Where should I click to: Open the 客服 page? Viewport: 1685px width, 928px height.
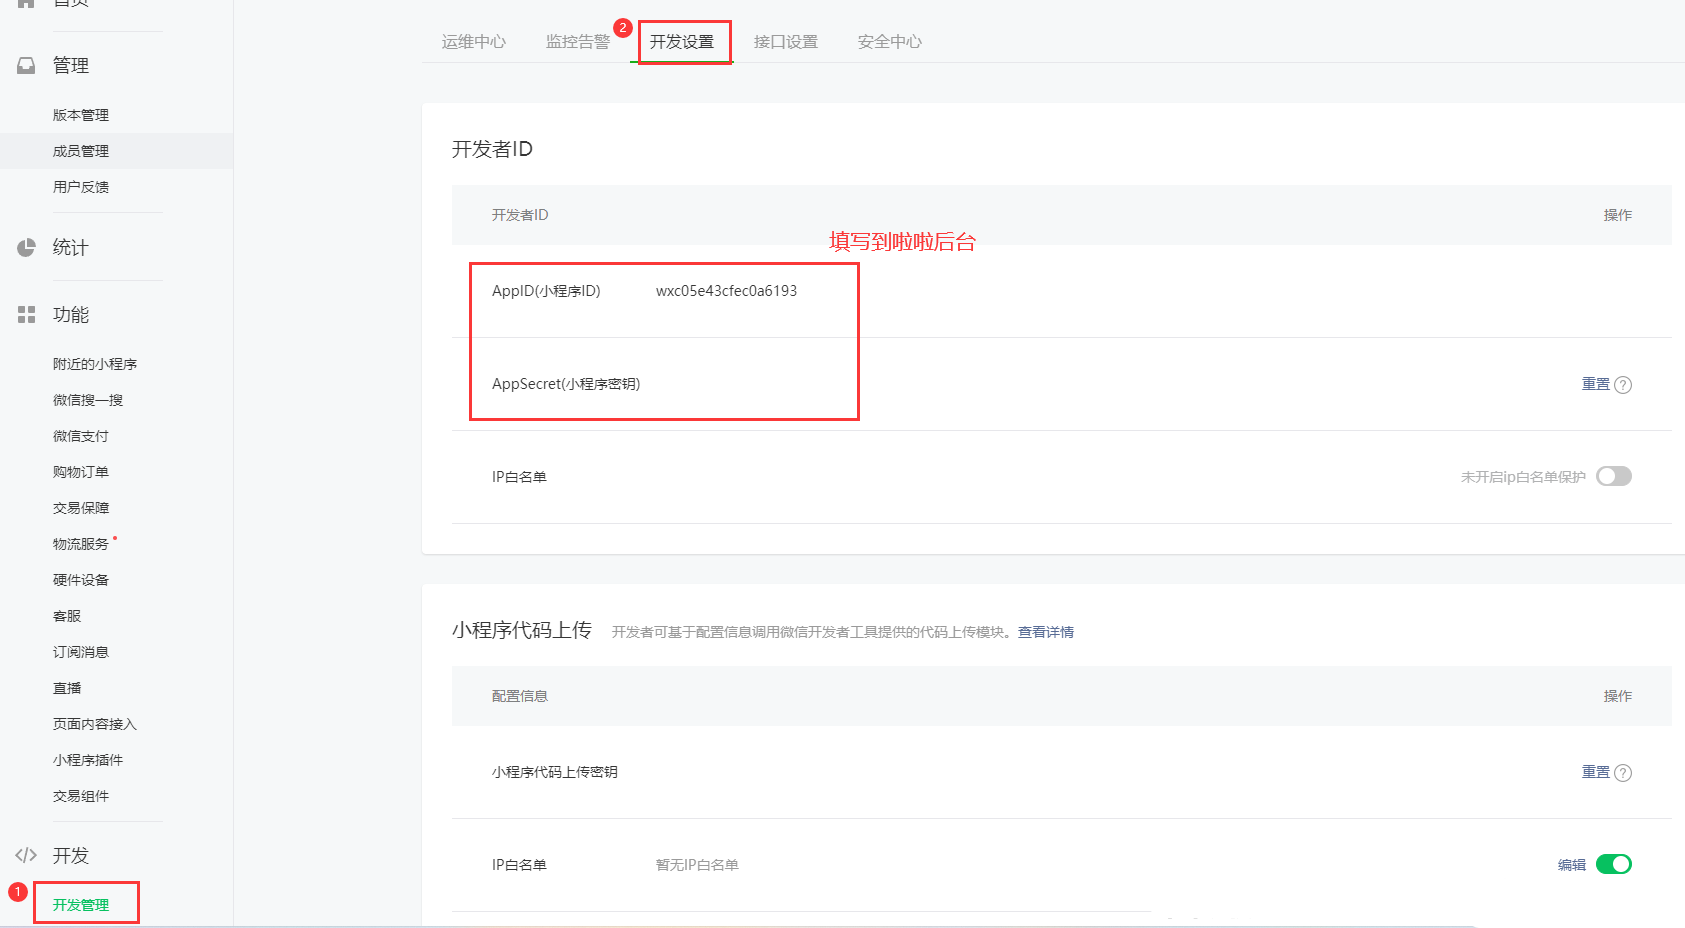(x=67, y=616)
